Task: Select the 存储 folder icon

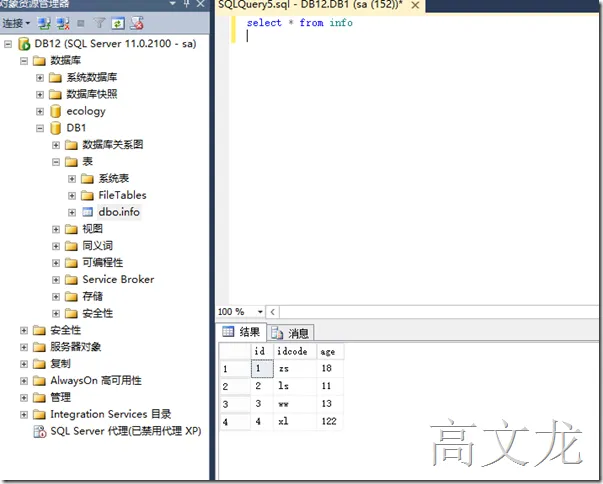Action: (x=71, y=297)
